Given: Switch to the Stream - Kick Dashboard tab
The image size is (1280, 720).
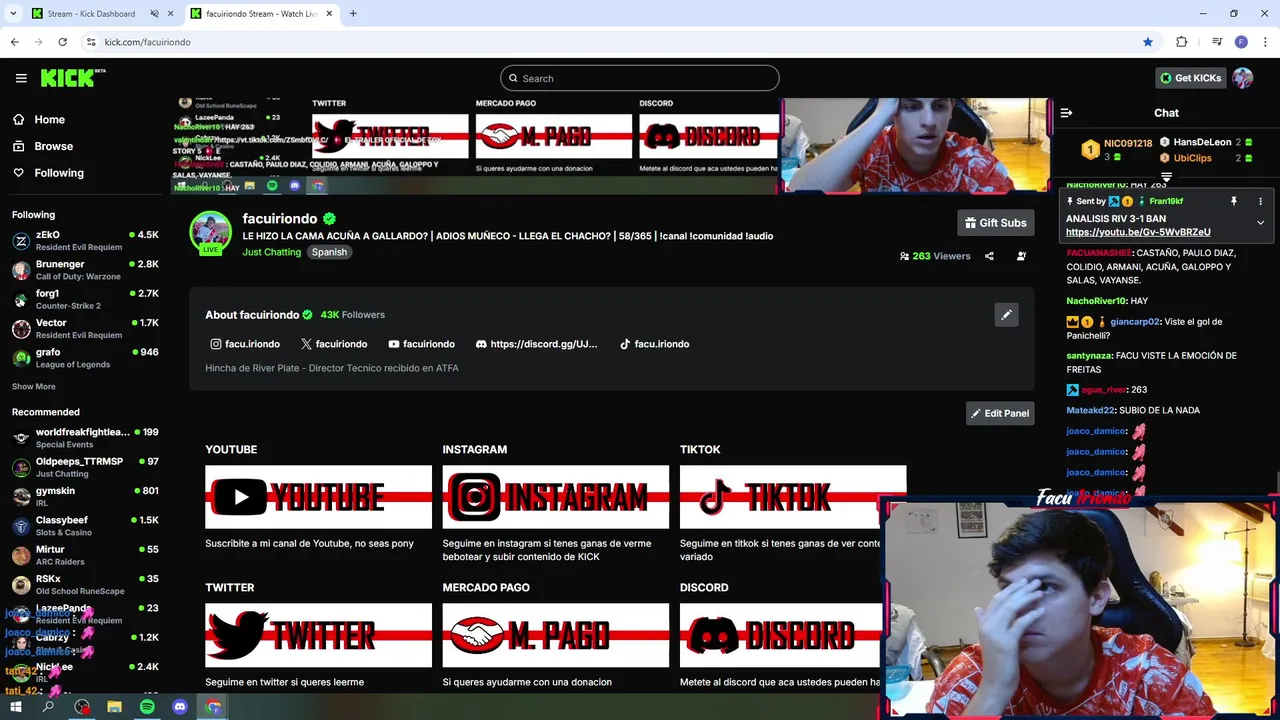Looking at the screenshot, I should tap(91, 14).
